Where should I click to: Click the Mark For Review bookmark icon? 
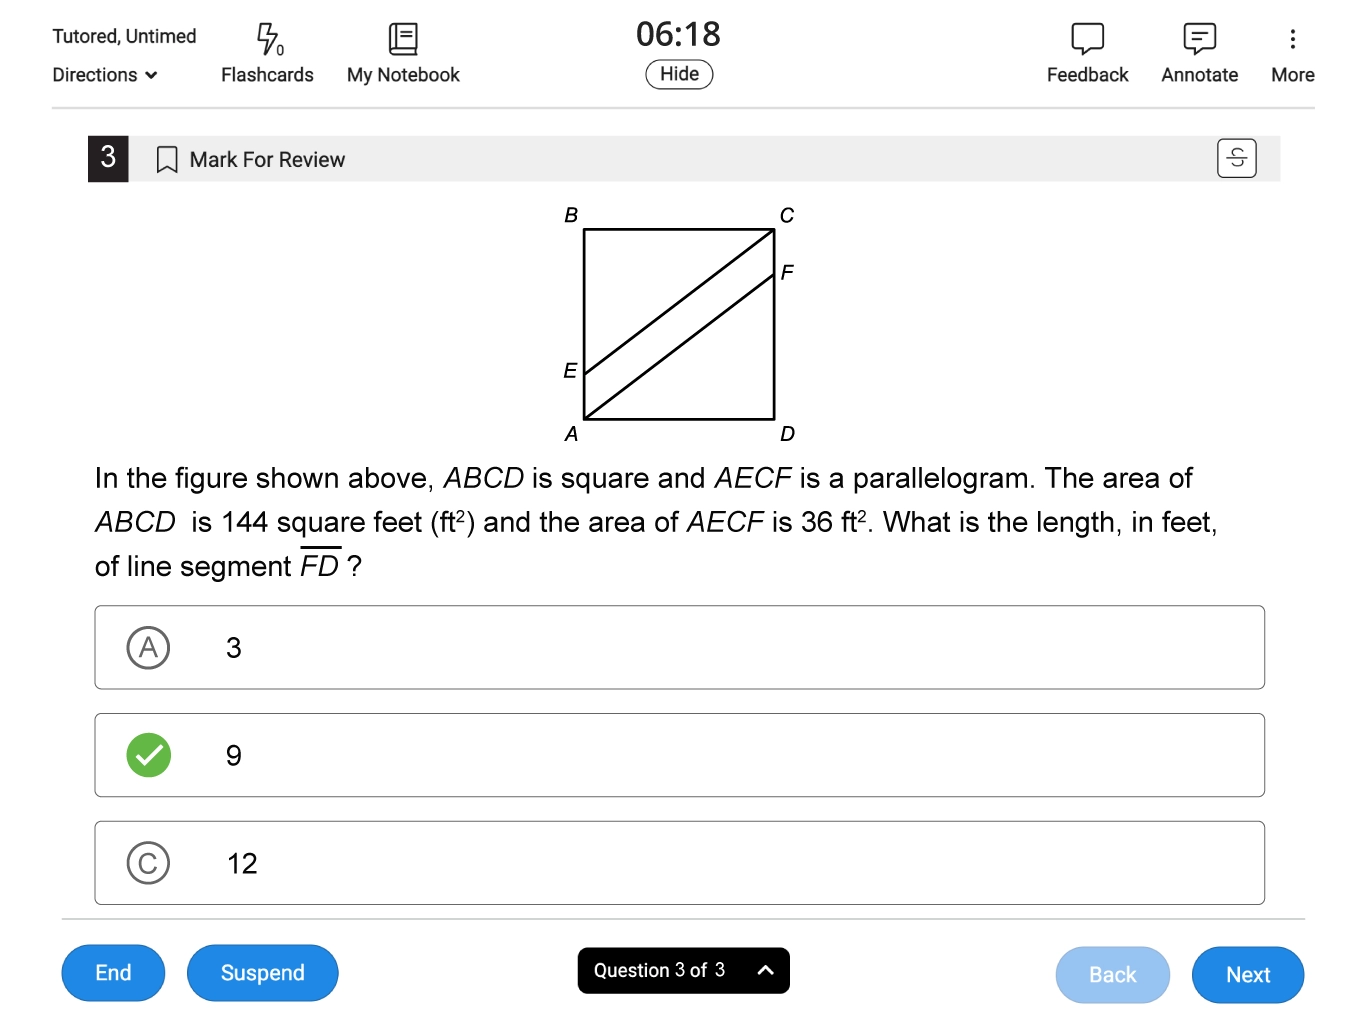167,160
